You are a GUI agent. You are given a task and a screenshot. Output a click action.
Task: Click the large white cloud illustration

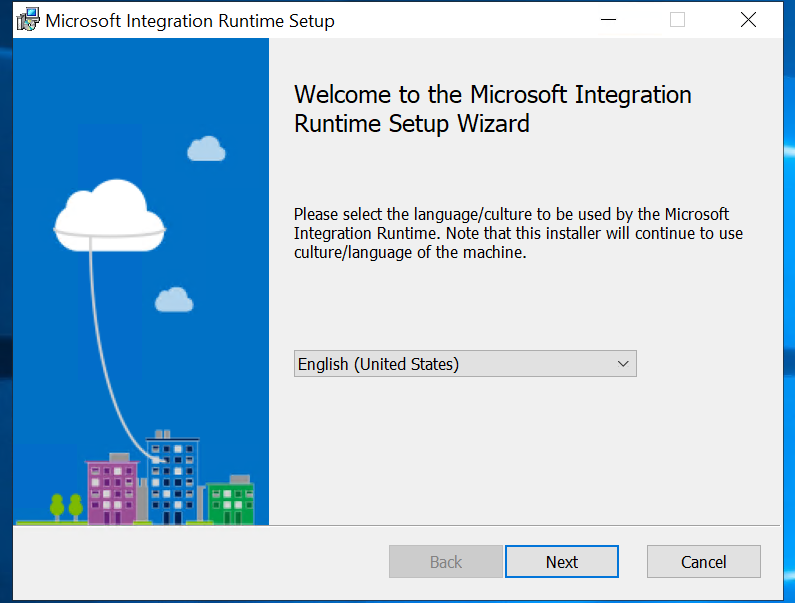pos(109,213)
